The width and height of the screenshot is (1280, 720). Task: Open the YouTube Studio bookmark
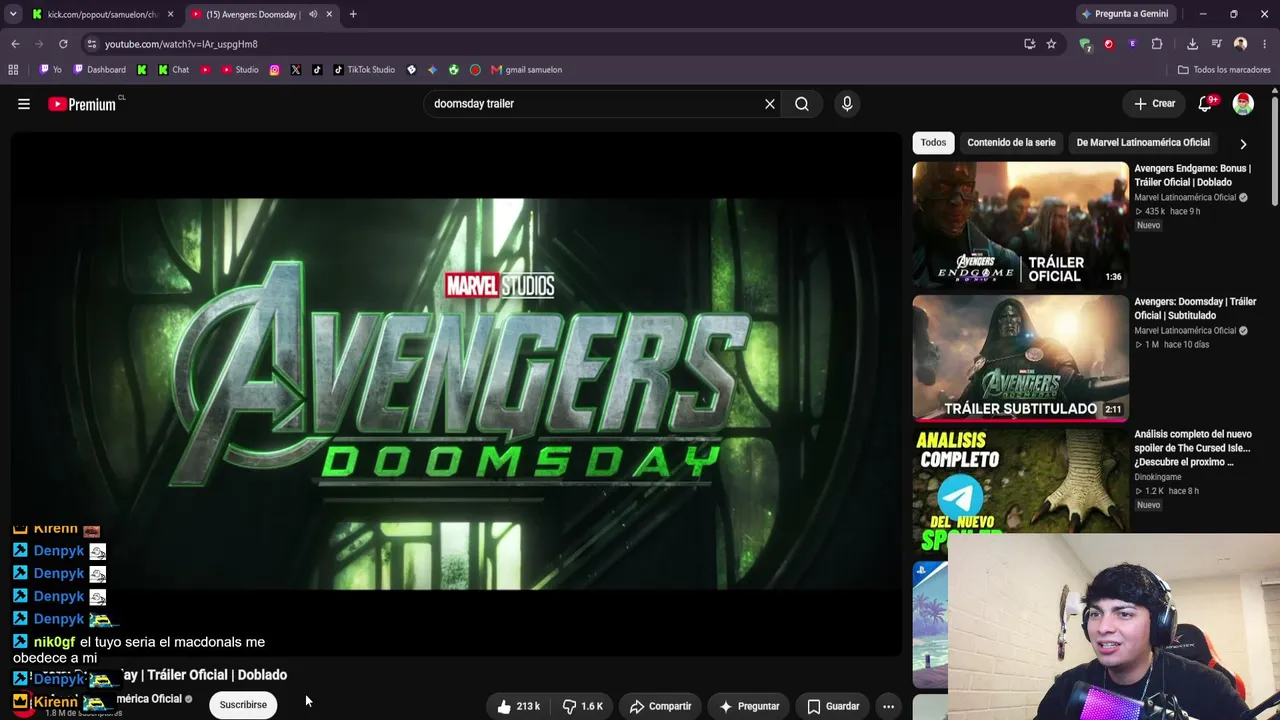[240, 70]
